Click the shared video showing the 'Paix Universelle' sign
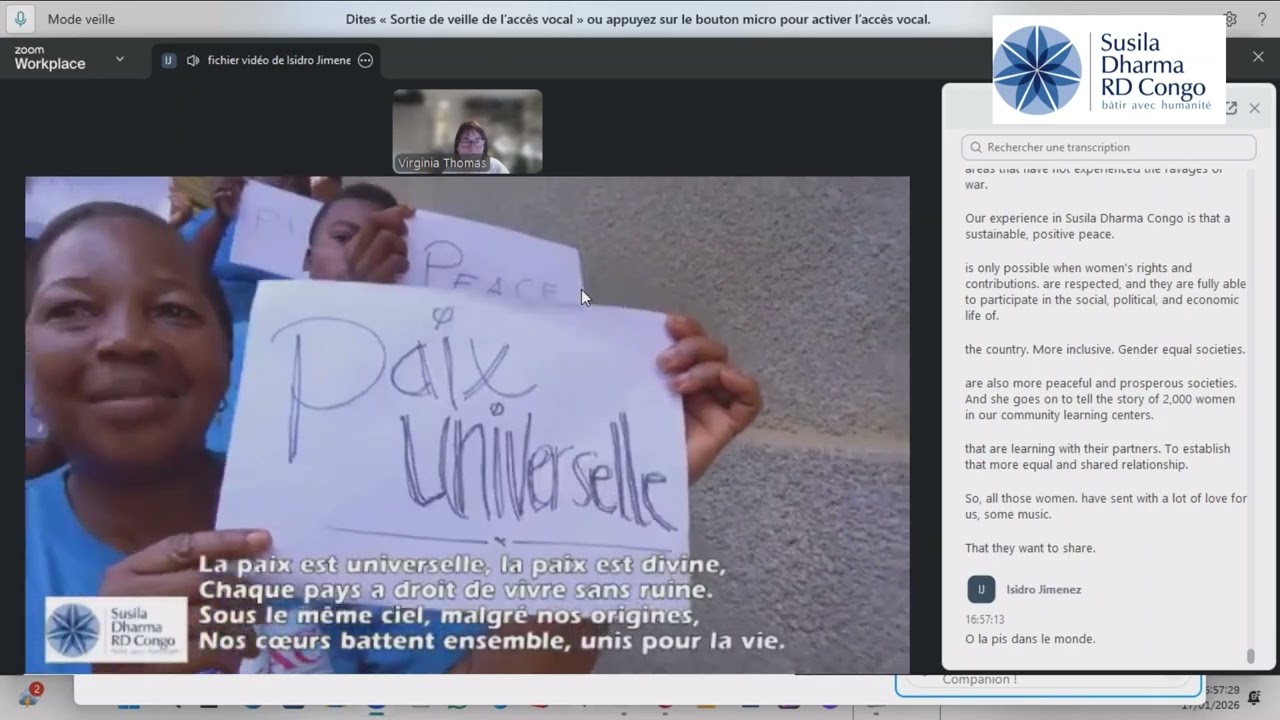1280x720 pixels. [467, 425]
